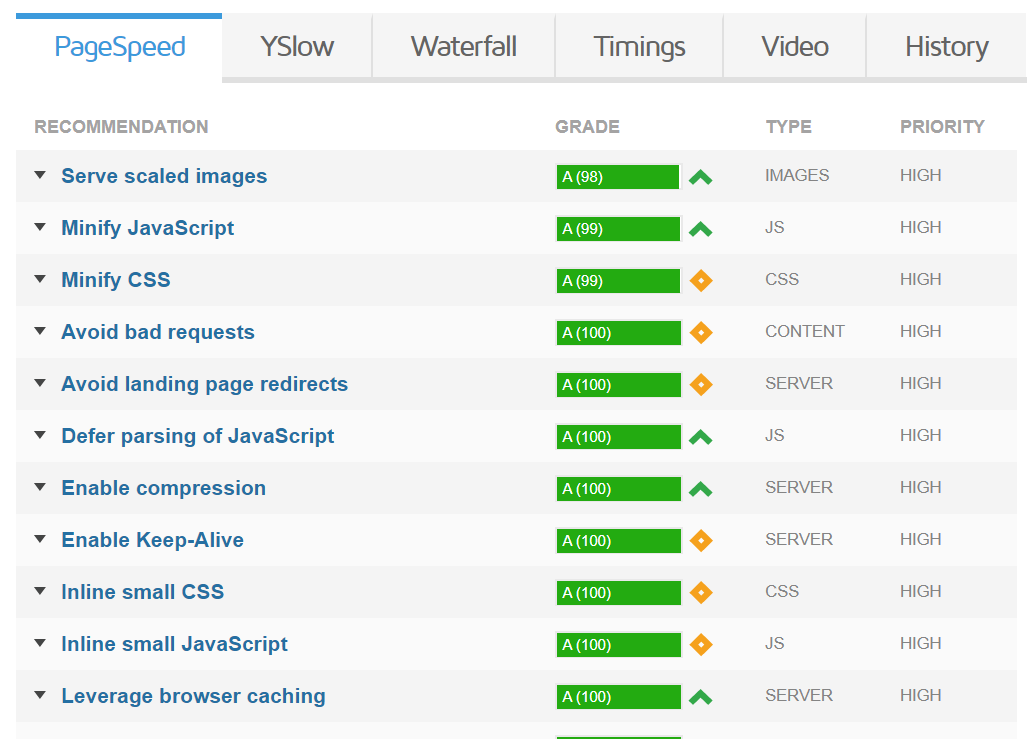Click green up-arrow icon beside Defer parsing of JavaScript
This screenshot has width=1027, height=739.
click(x=700, y=437)
